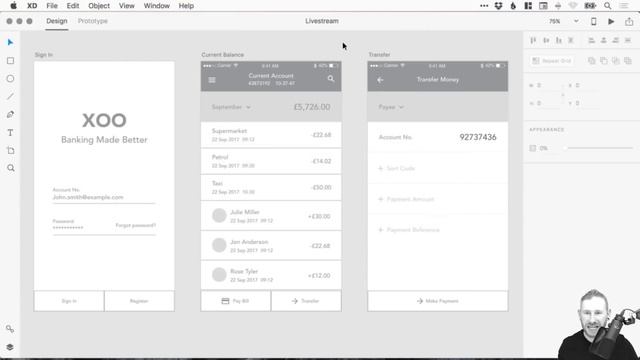Select the Line tool
This screenshot has height=360, width=640.
[x=10, y=96]
